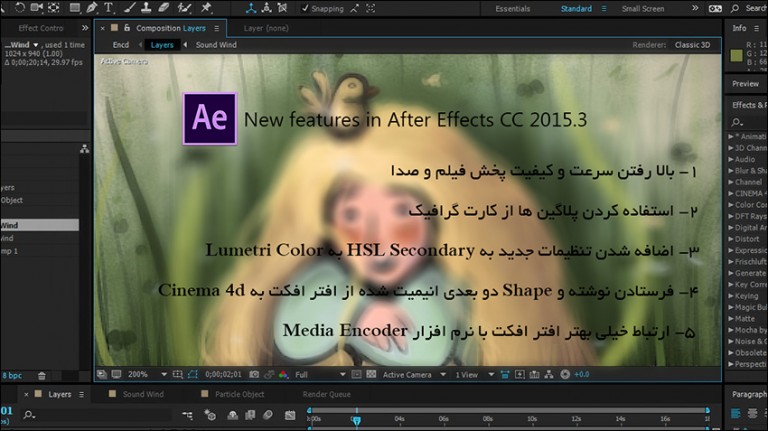The height and width of the screenshot is (431, 768).
Task: Switch to the Small Screen workspace
Action: pos(643,9)
